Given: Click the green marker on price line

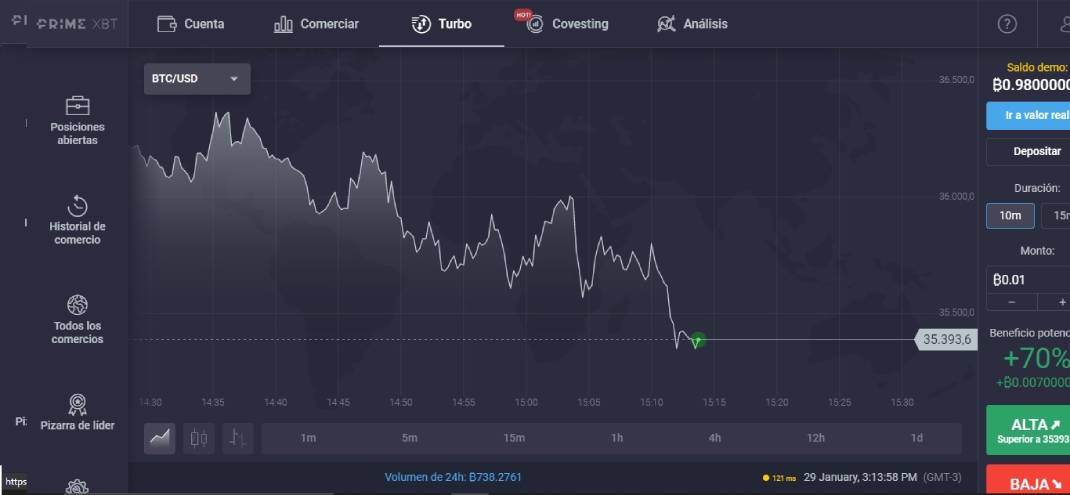Looking at the screenshot, I should tap(697, 340).
